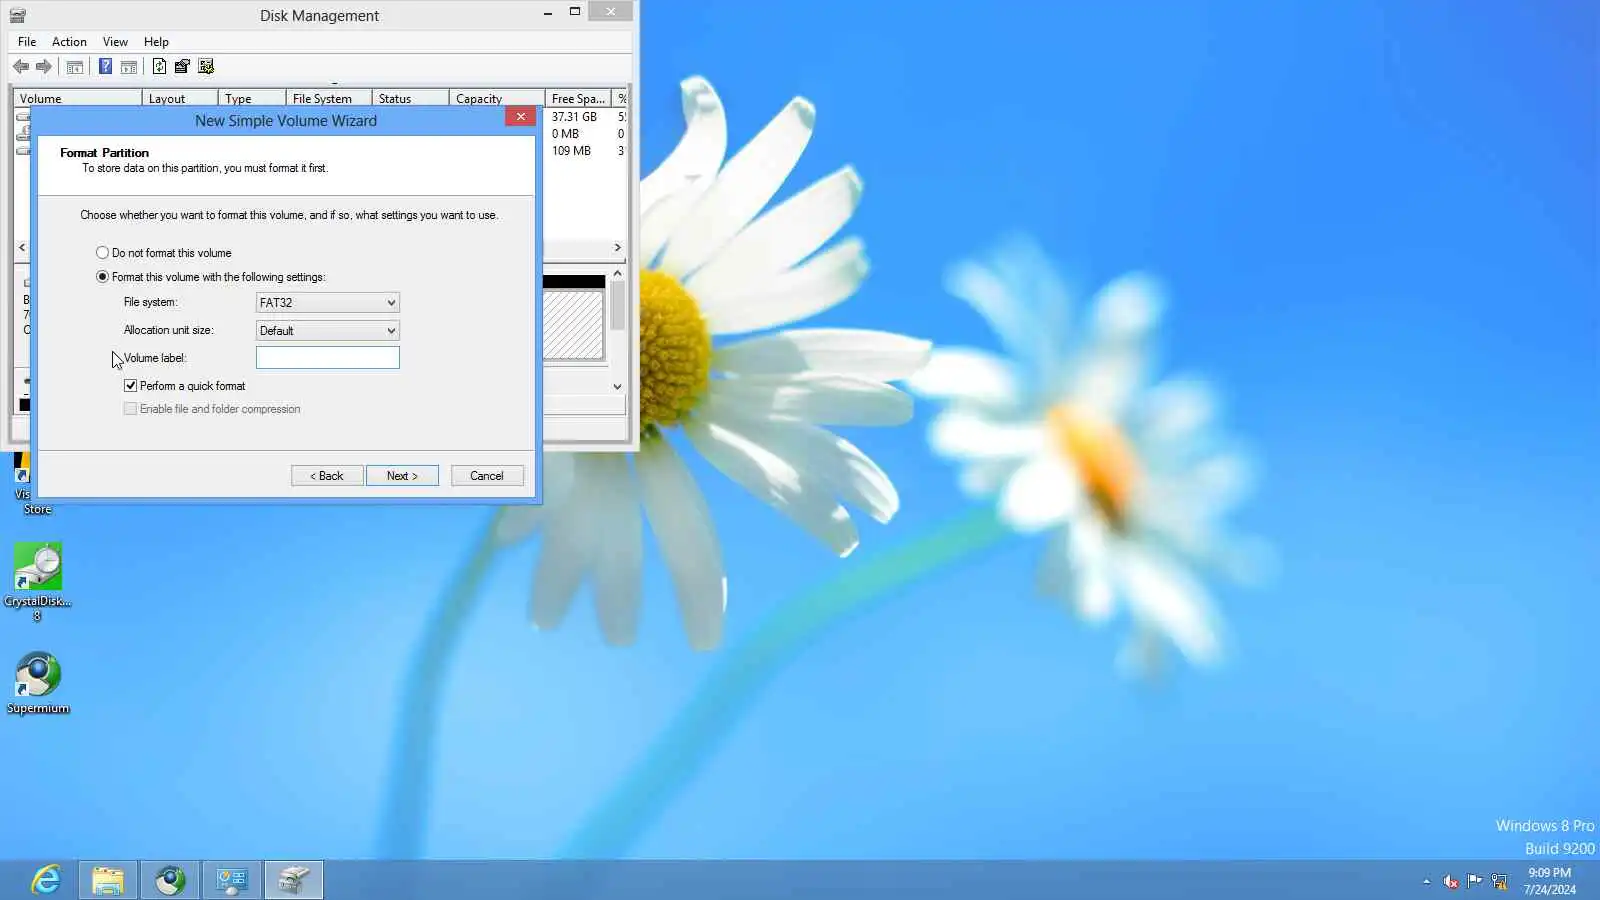Click Next to continue the wizard
The height and width of the screenshot is (900, 1600).
[x=402, y=476]
